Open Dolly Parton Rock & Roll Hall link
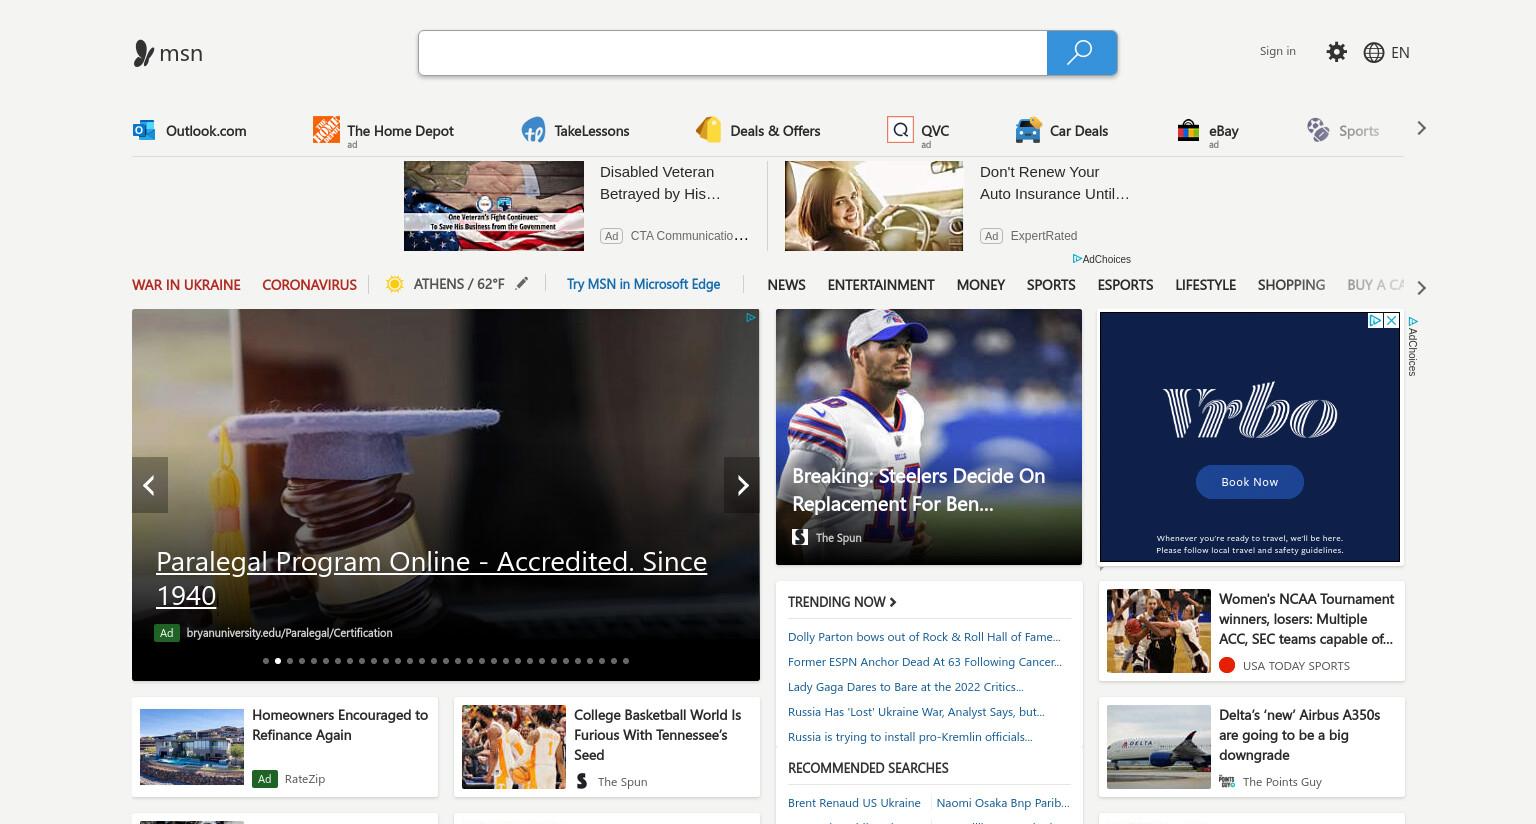Image resolution: width=1536 pixels, height=824 pixels. pyautogui.click(x=924, y=637)
